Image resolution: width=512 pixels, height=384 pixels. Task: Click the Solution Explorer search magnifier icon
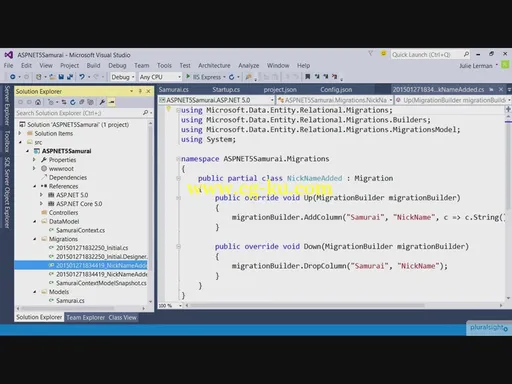pos(146,113)
